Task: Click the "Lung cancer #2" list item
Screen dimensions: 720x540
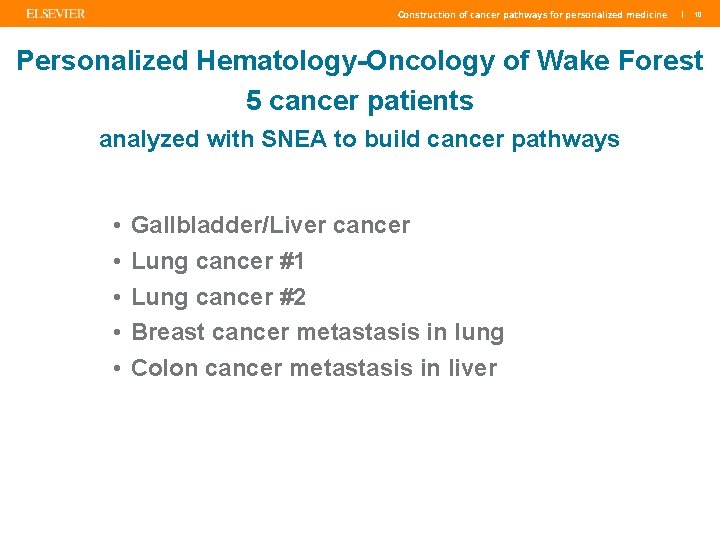Action: 218,297
